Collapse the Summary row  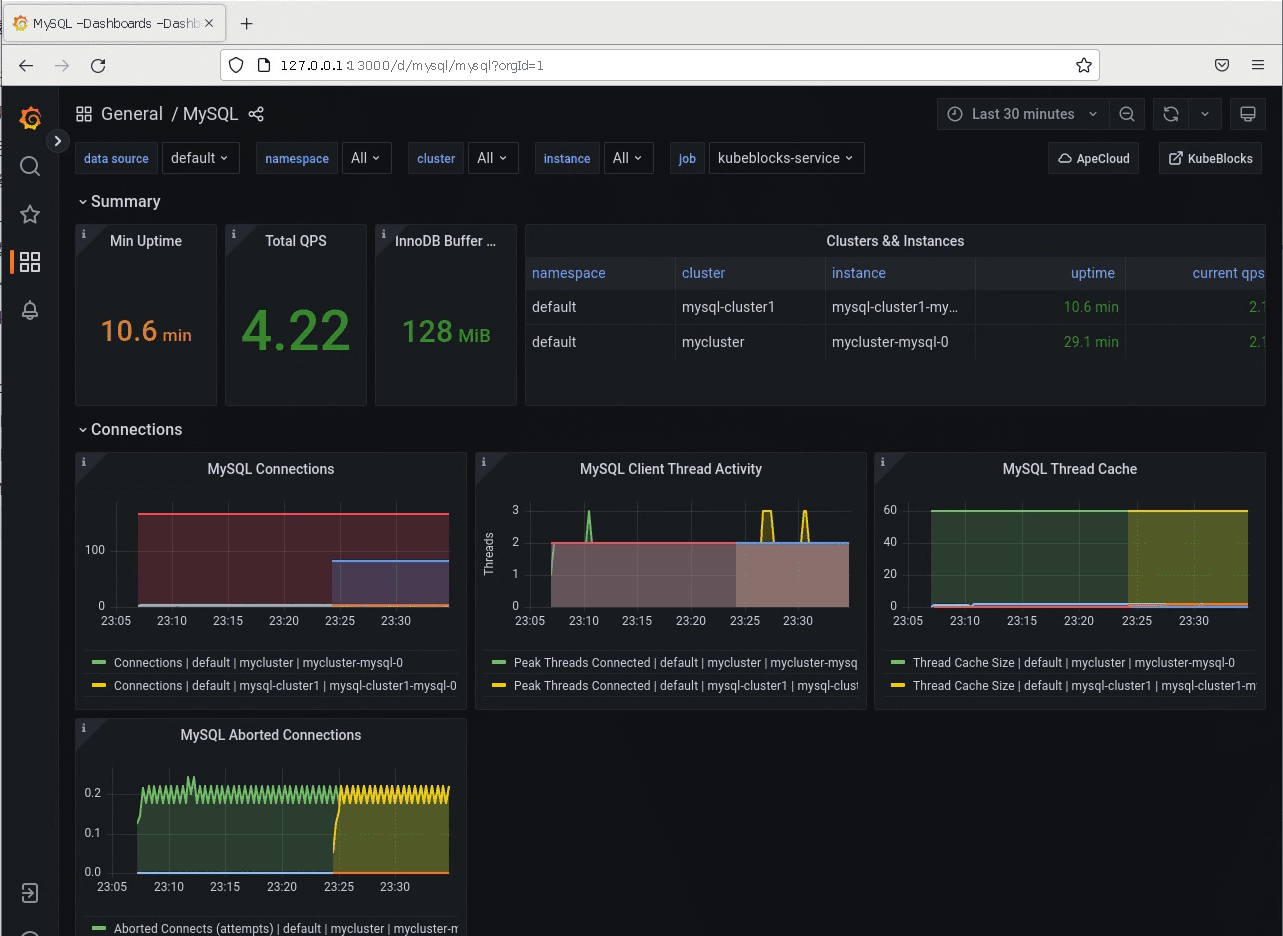tap(119, 202)
